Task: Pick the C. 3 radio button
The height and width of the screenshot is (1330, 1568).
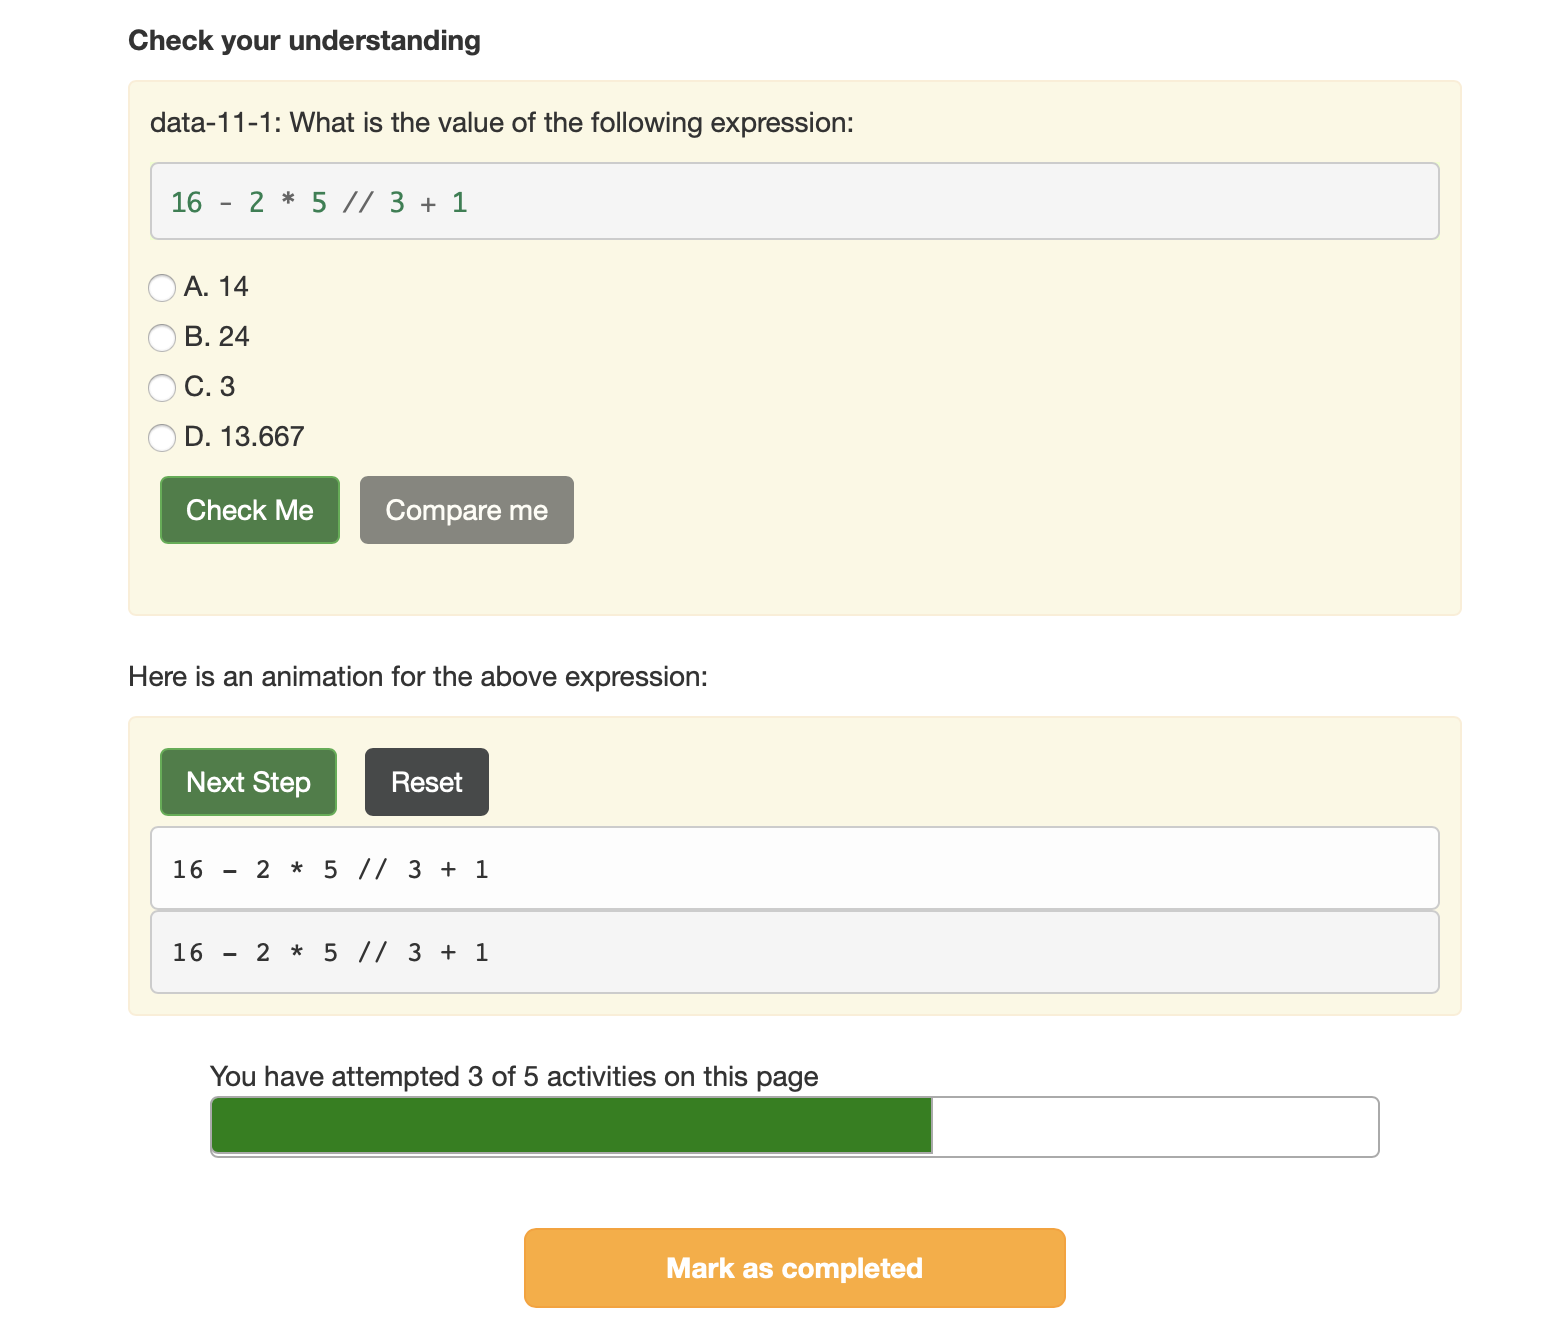Action: point(162,388)
